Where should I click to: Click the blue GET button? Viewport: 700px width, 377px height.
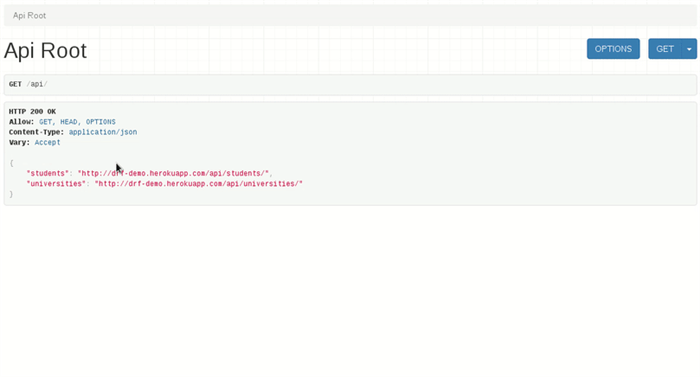point(665,49)
